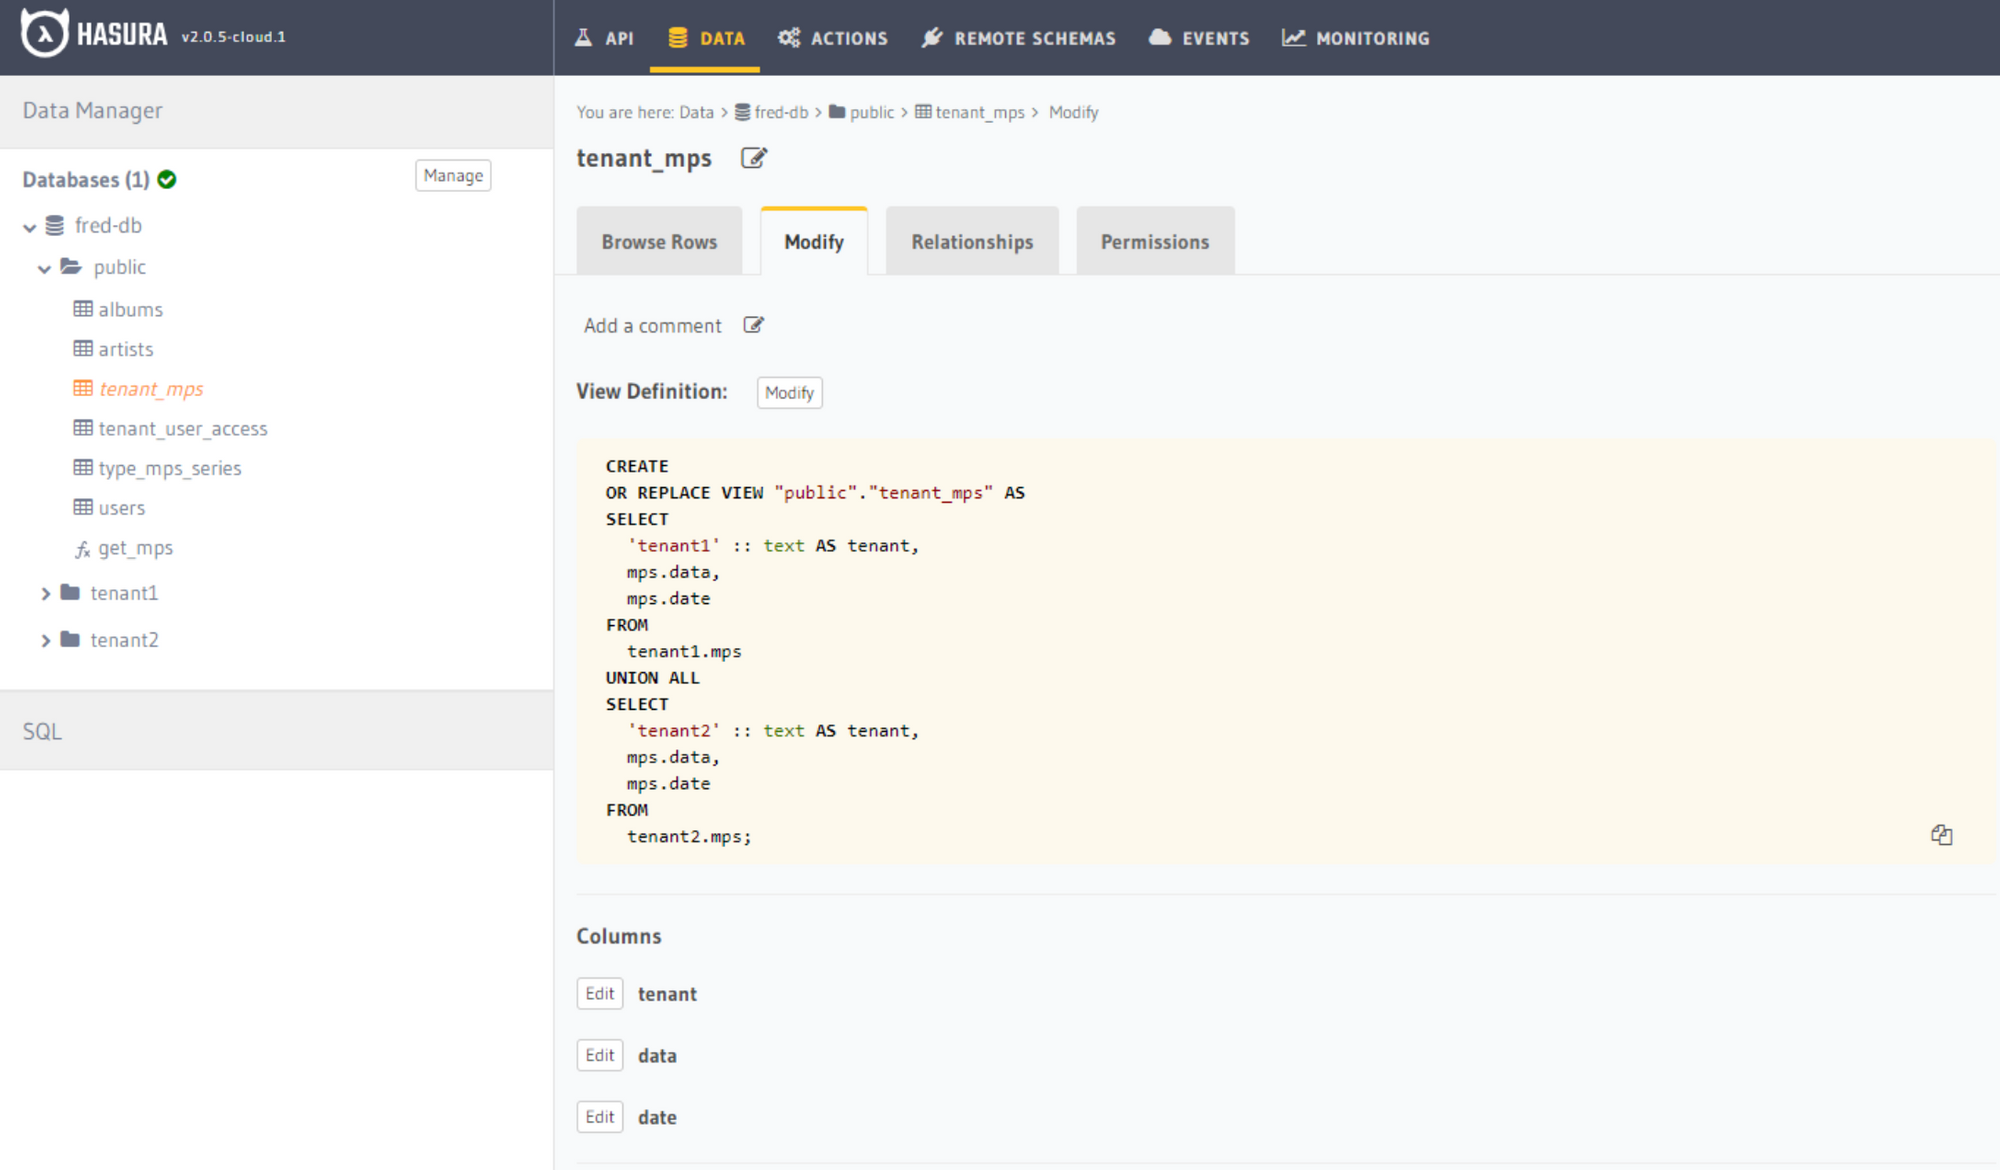Click the Monitoring chart icon

click(x=1294, y=38)
